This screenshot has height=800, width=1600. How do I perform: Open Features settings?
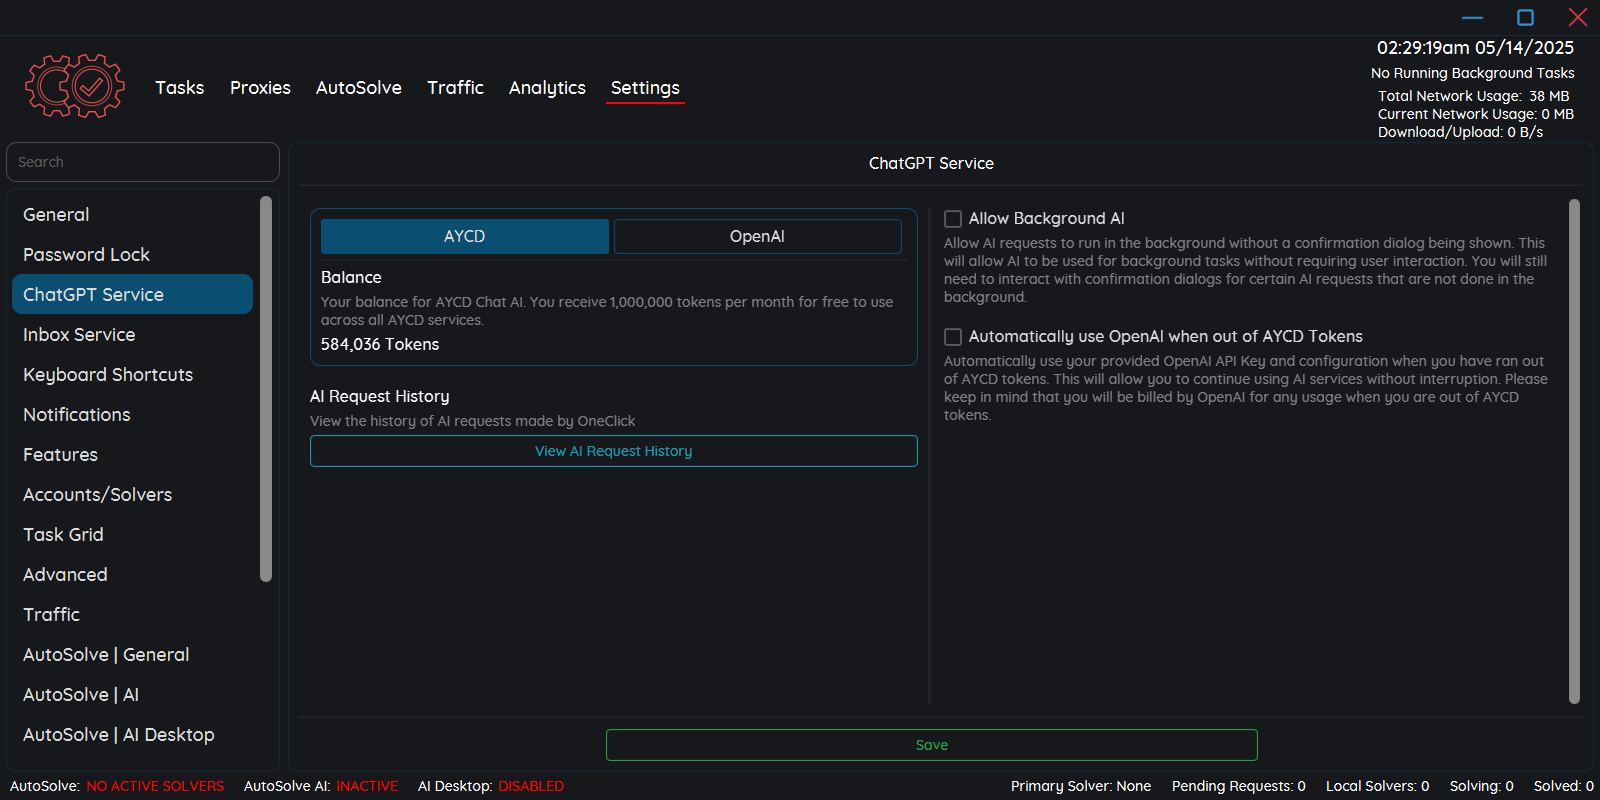(132, 454)
